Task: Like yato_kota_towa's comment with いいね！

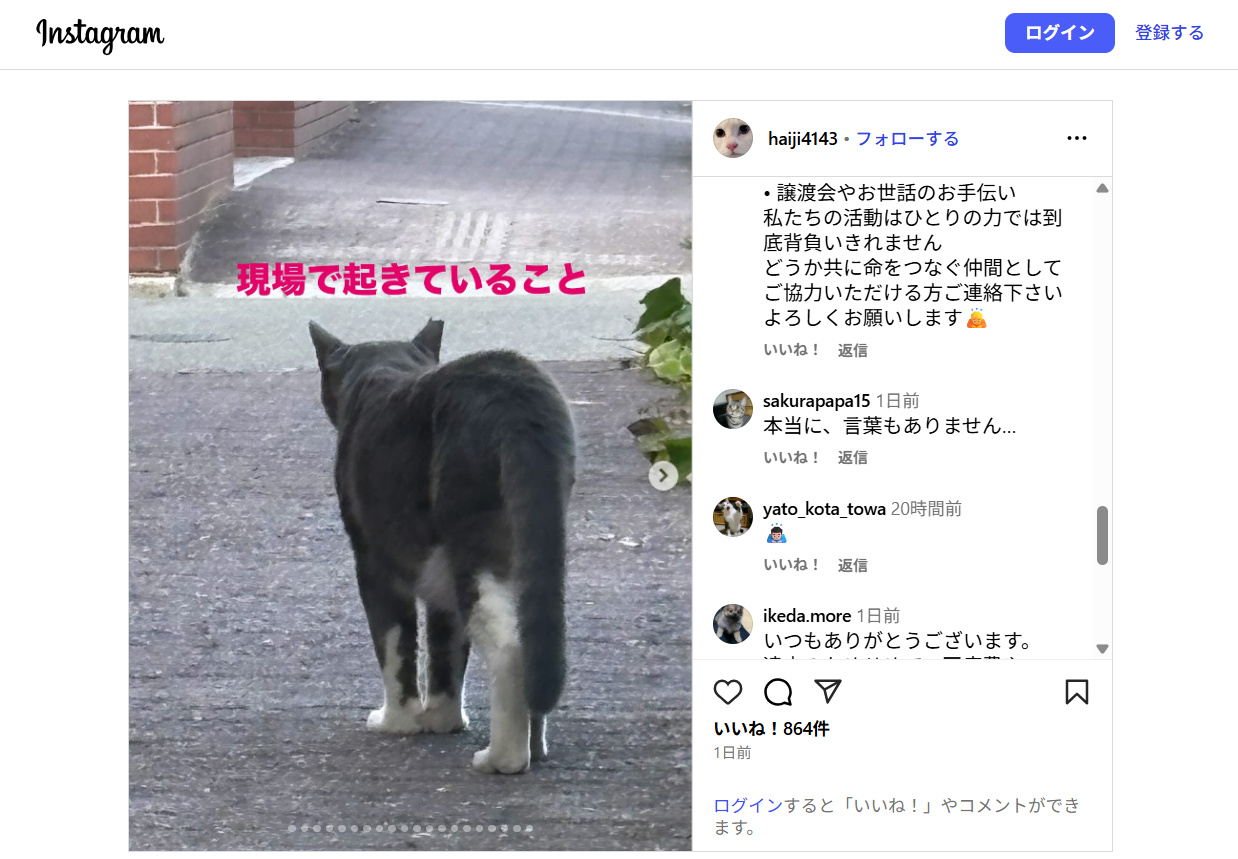Action: pyautogui.click(x=792, y=565)
